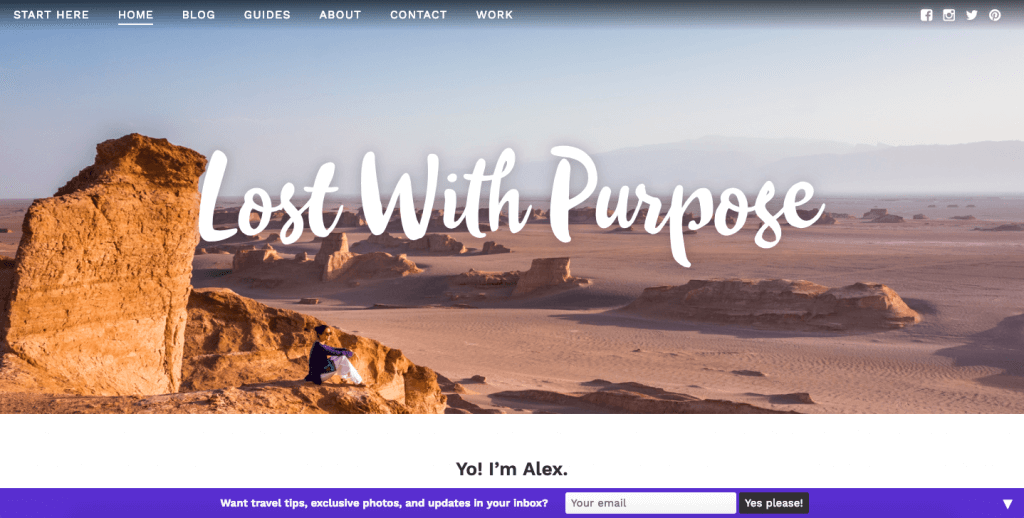Image resolution: width=1024 pixels, height=518 pixels.
Task: Open the Instagram social icon
Action: (949, 15)
